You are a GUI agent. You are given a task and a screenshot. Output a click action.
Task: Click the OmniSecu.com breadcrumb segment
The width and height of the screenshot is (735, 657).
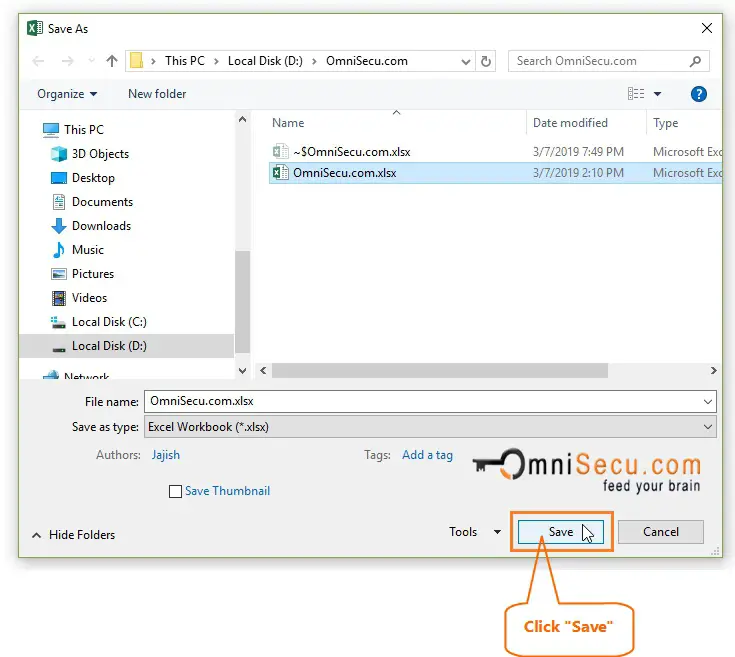pyautogui.click(x=367, y=61)
